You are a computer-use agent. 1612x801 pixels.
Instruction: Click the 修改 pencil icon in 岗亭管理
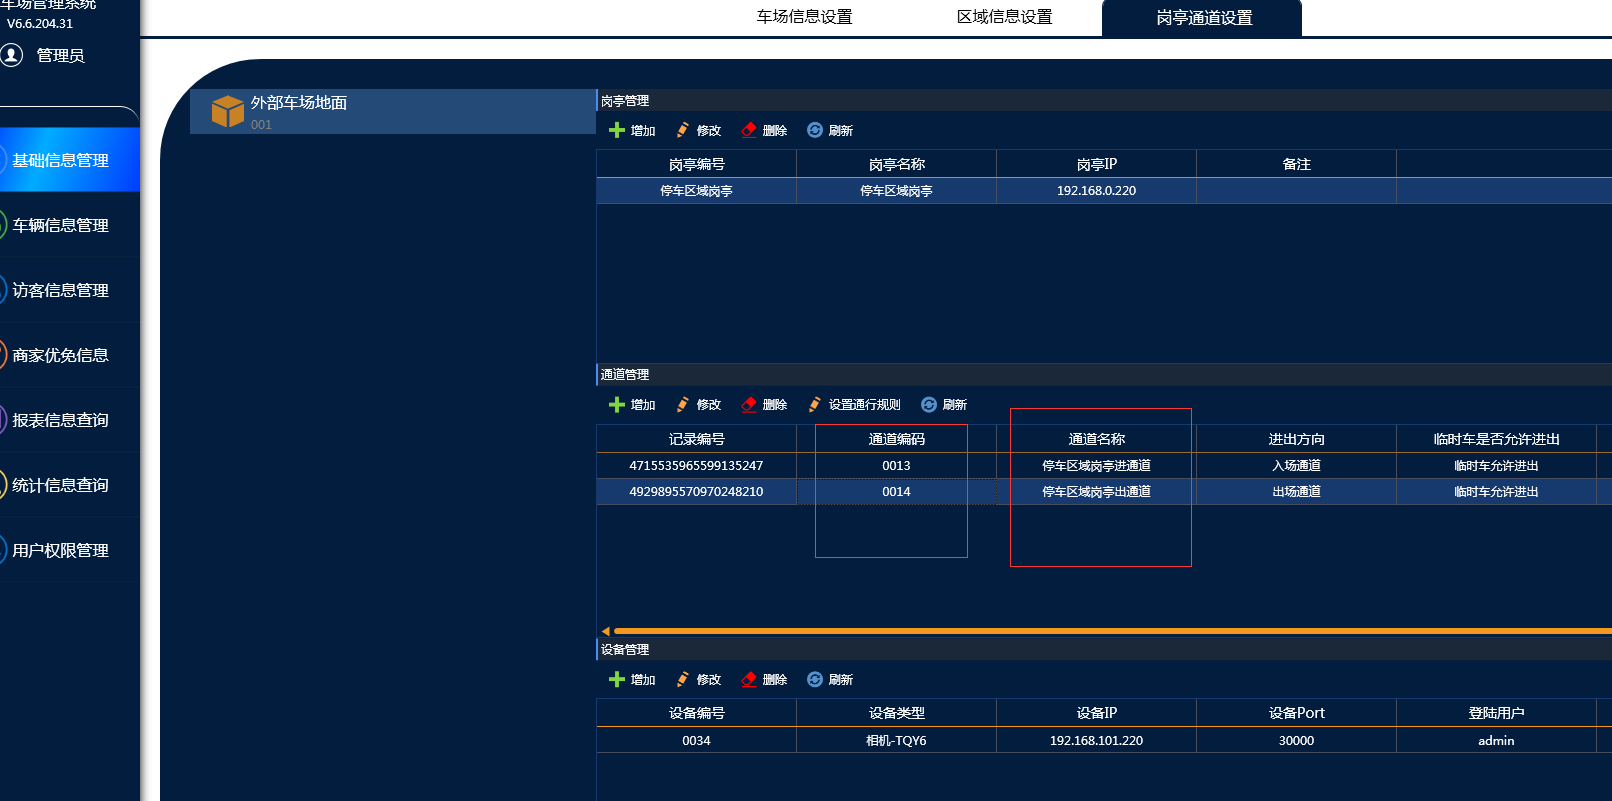pyautogui.click(x=683, y=130)
